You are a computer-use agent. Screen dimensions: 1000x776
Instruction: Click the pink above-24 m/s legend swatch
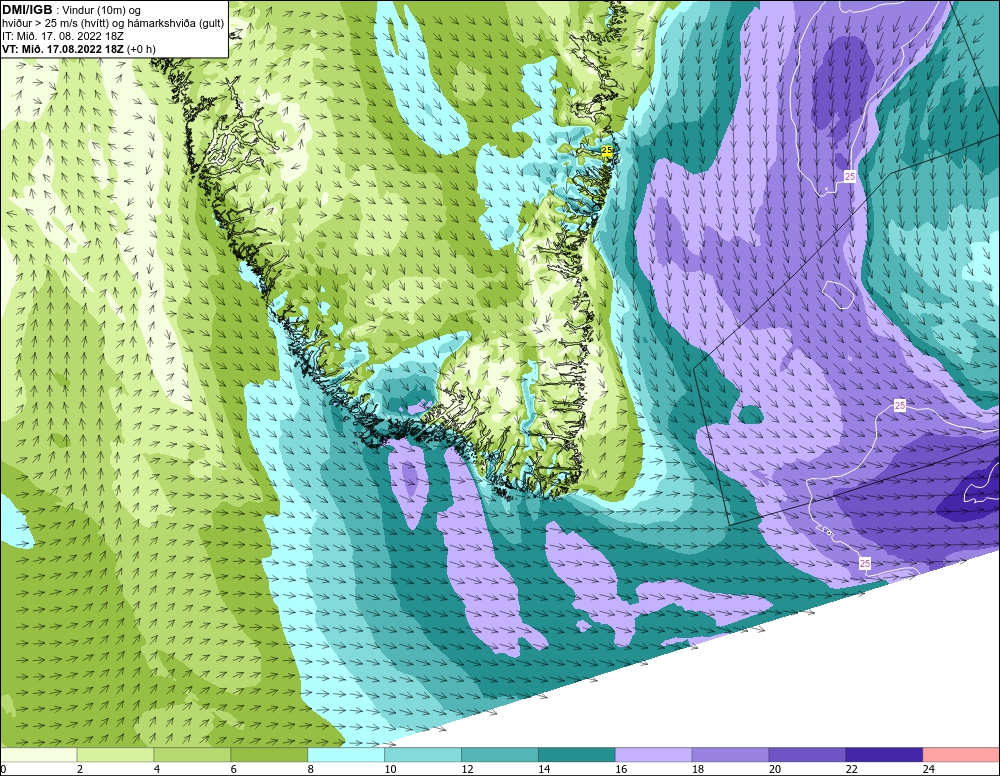tap(962, 755)
